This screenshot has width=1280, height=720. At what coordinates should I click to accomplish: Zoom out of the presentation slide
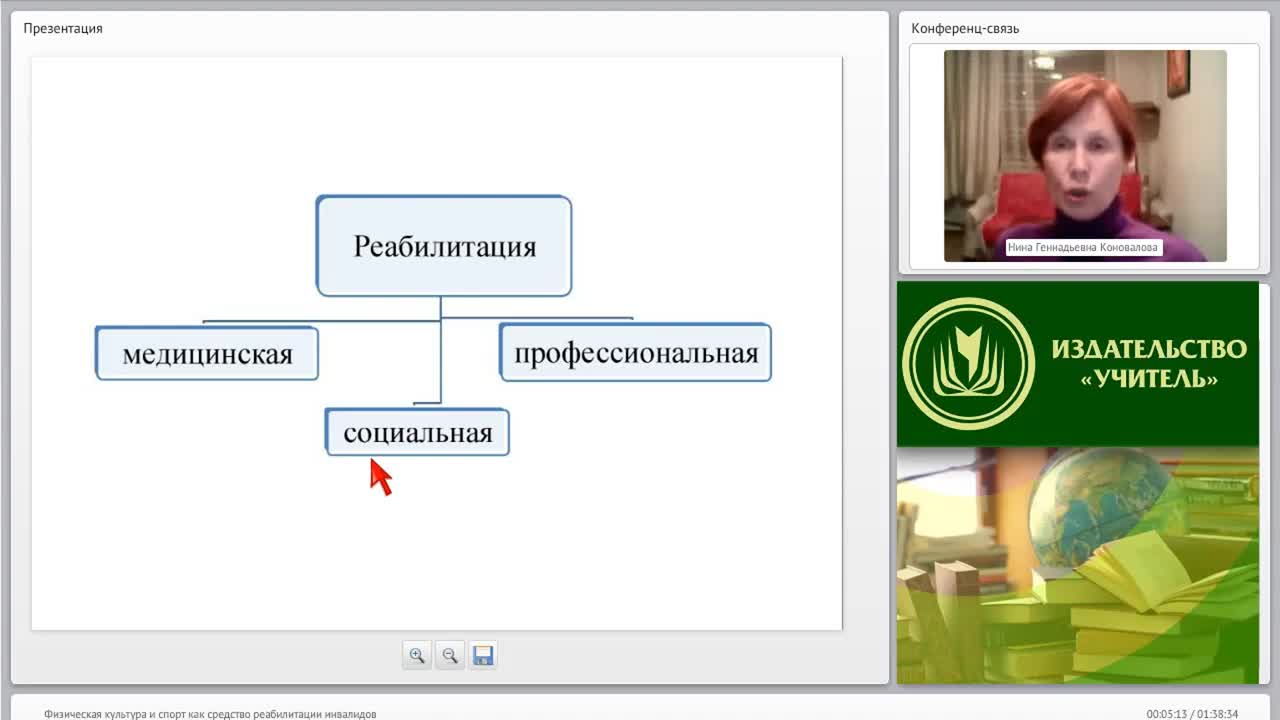[450, 656]
